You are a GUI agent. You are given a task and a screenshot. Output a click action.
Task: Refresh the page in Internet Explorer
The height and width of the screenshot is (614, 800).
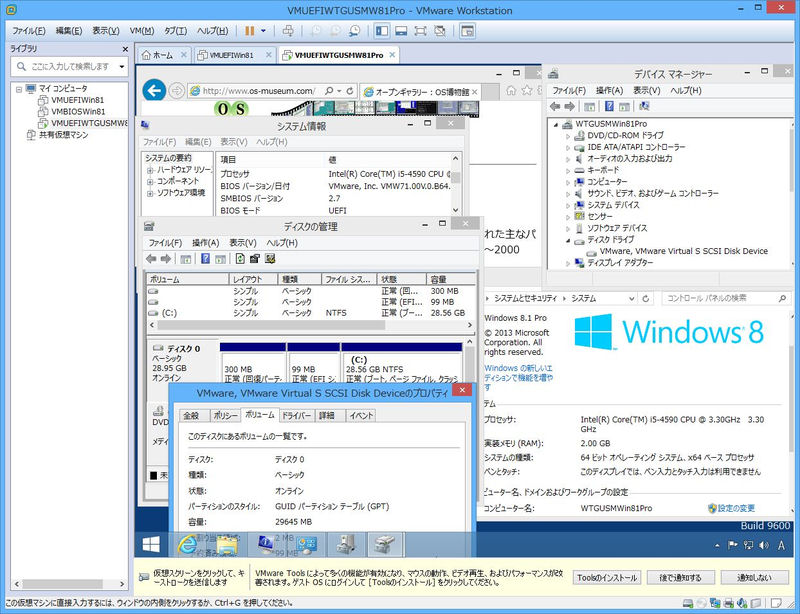pos(350,91)
